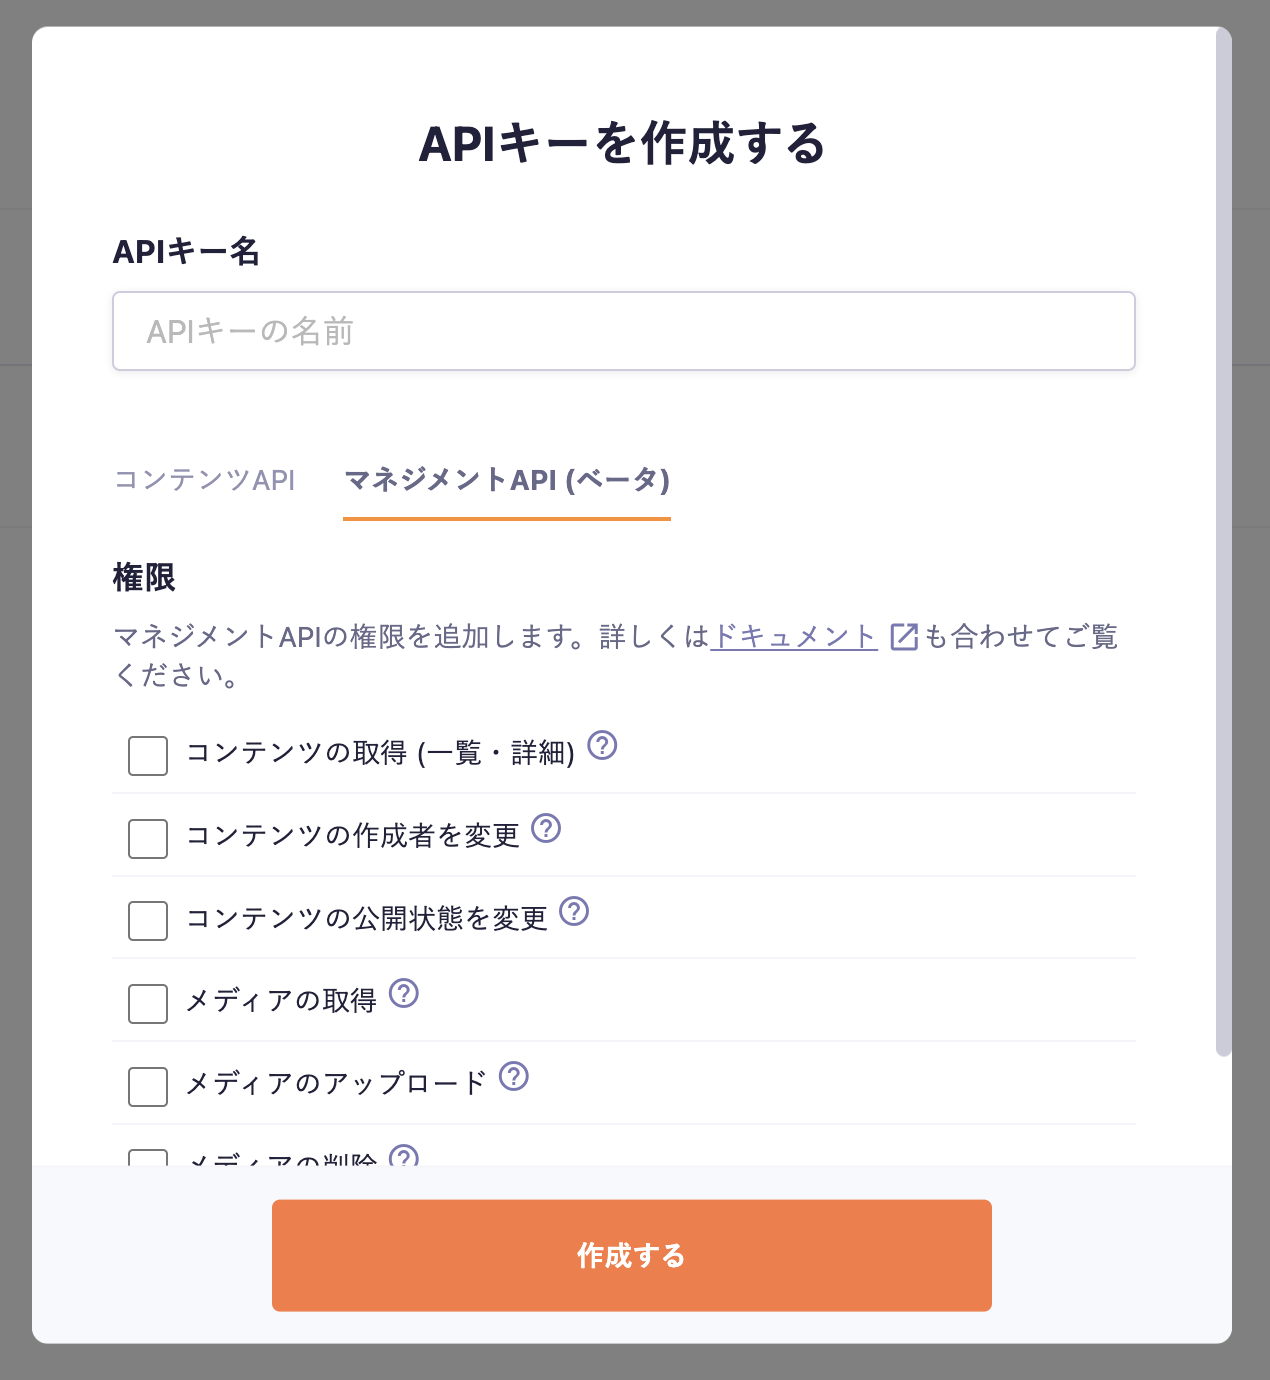Click the APIキーの名前 input field
1270x1380 pixels.
pos(623,331)
